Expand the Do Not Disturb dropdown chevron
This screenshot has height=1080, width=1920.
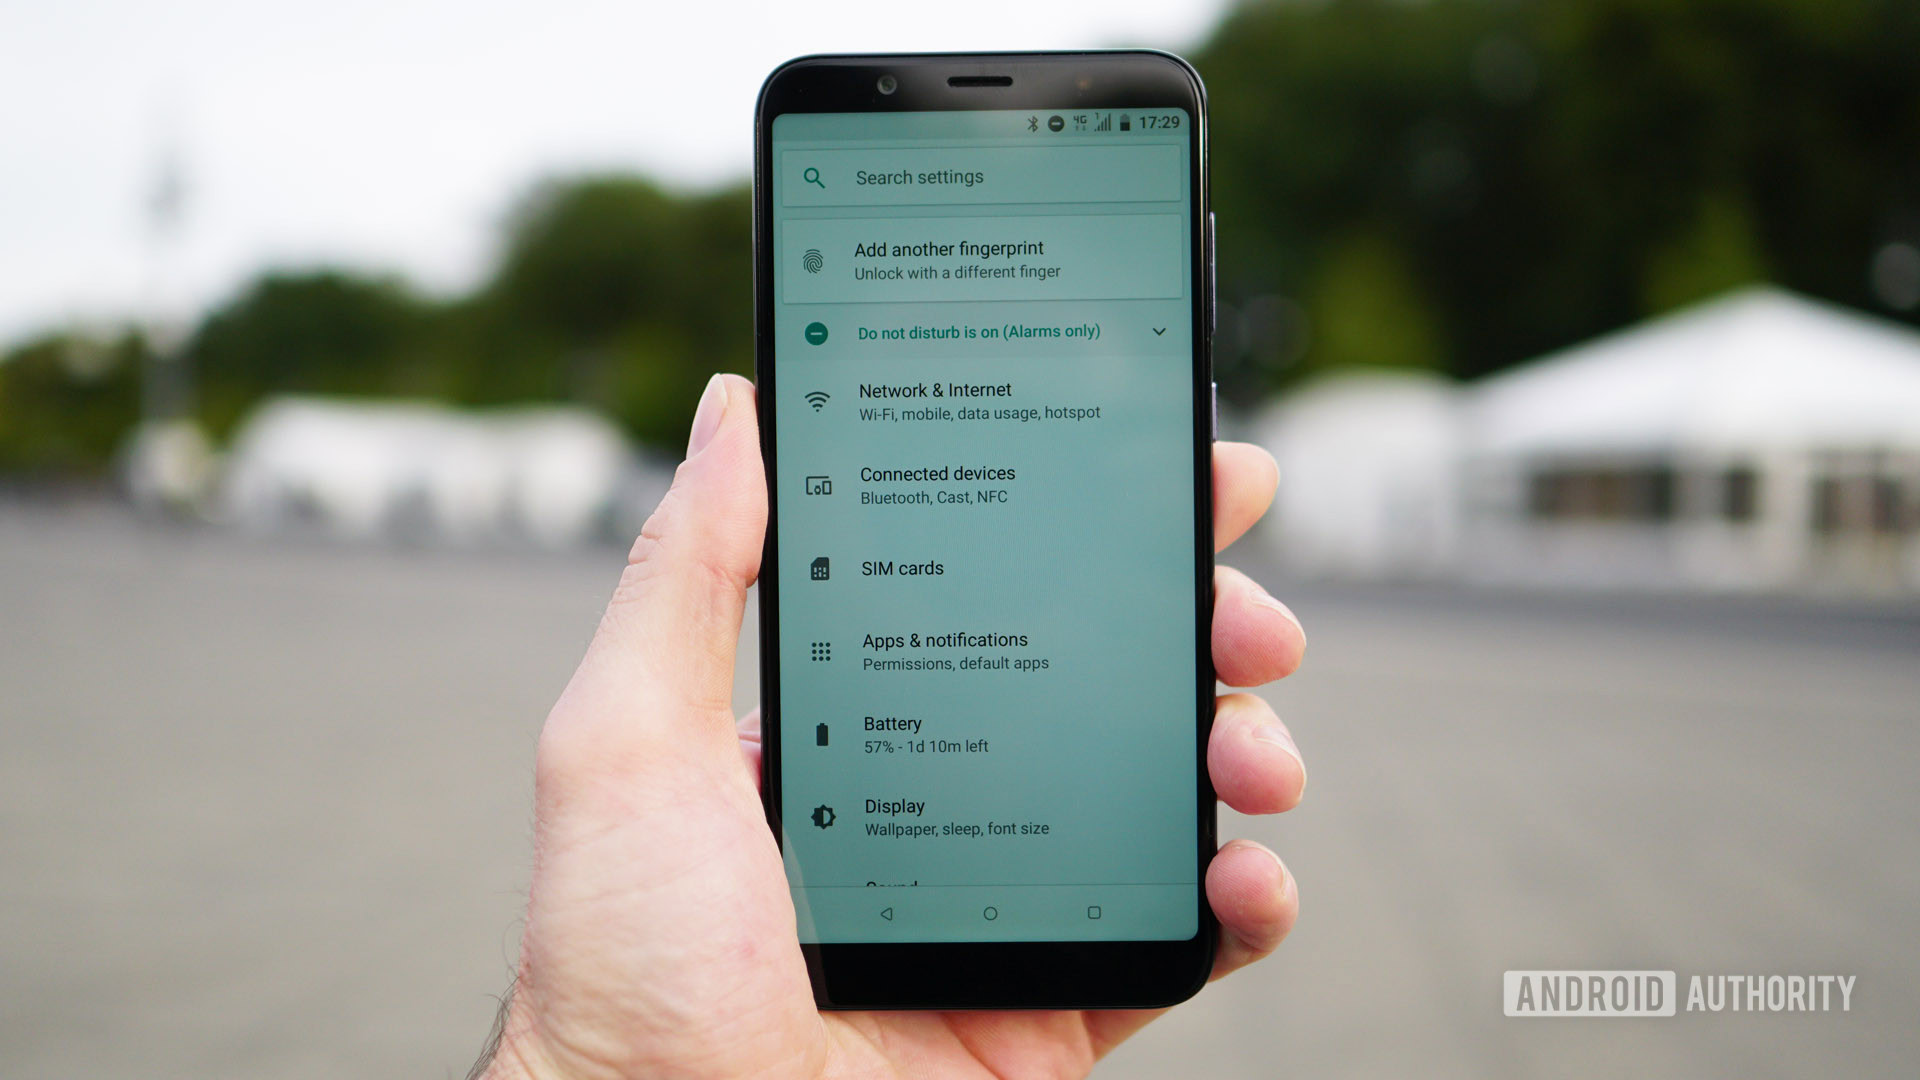pos(1159,331)
